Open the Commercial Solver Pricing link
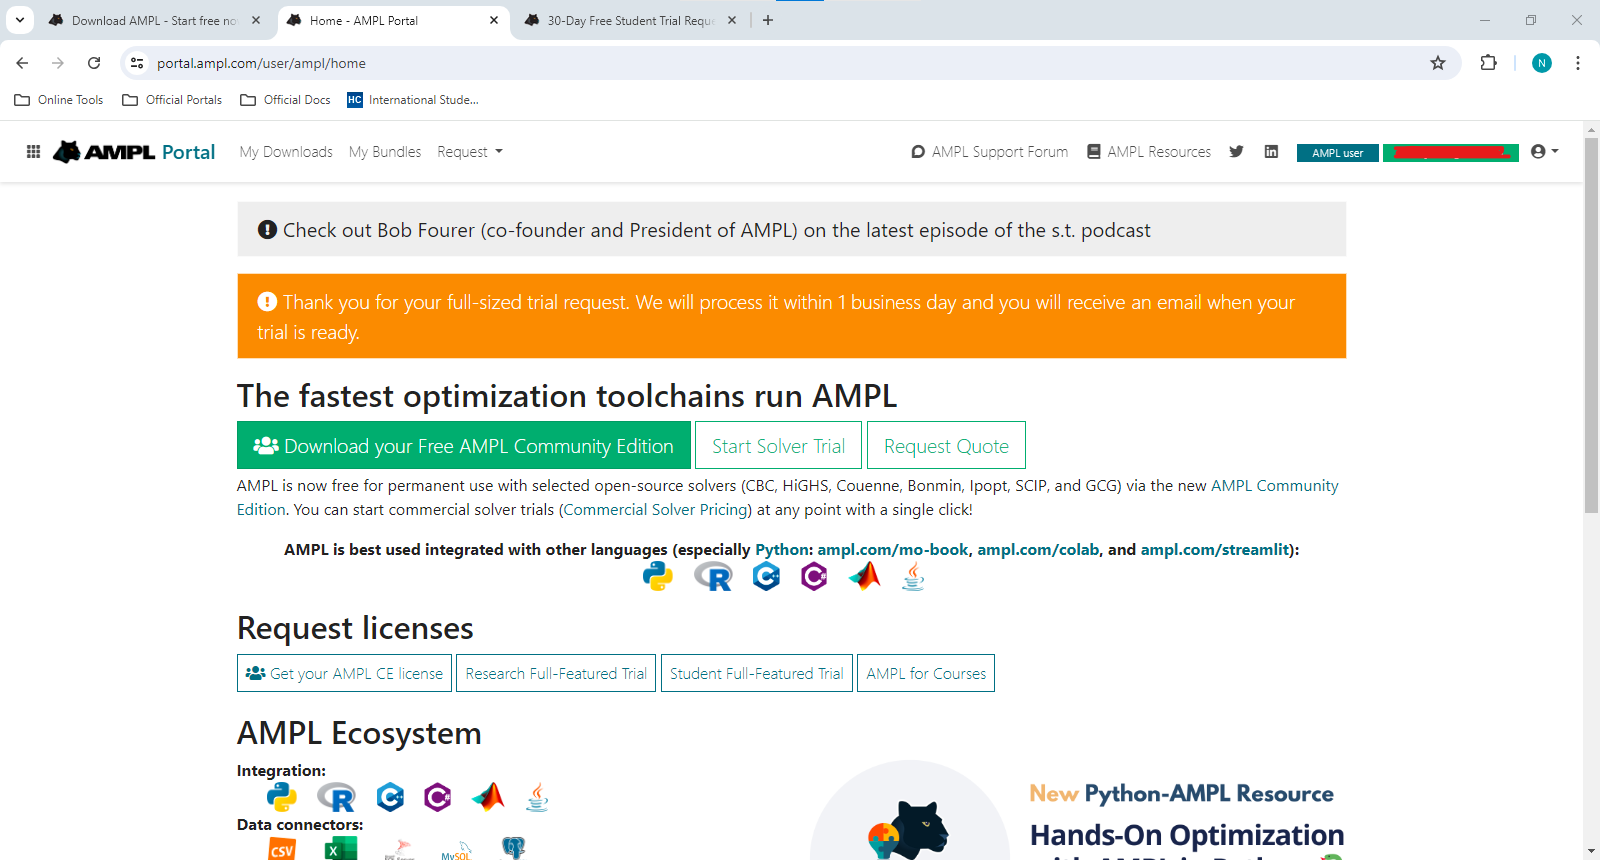Screen dimensions: 1600x860 (655, 510)
